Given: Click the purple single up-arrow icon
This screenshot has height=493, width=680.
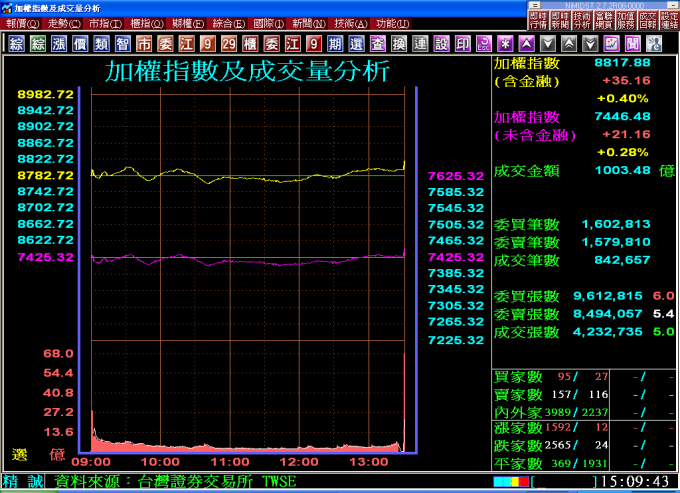Looking at the screenshot, I should point(526,44).
